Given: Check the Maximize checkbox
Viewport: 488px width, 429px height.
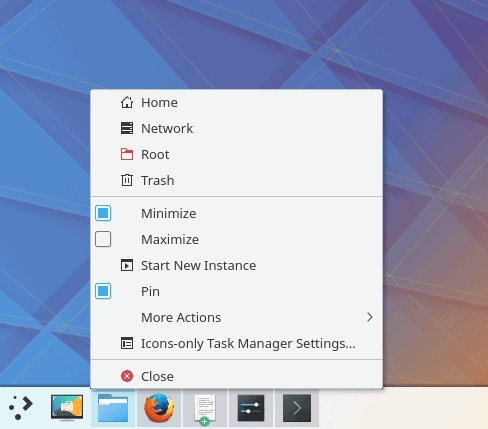Looking at the screenshot, I should tap(103, 239).
